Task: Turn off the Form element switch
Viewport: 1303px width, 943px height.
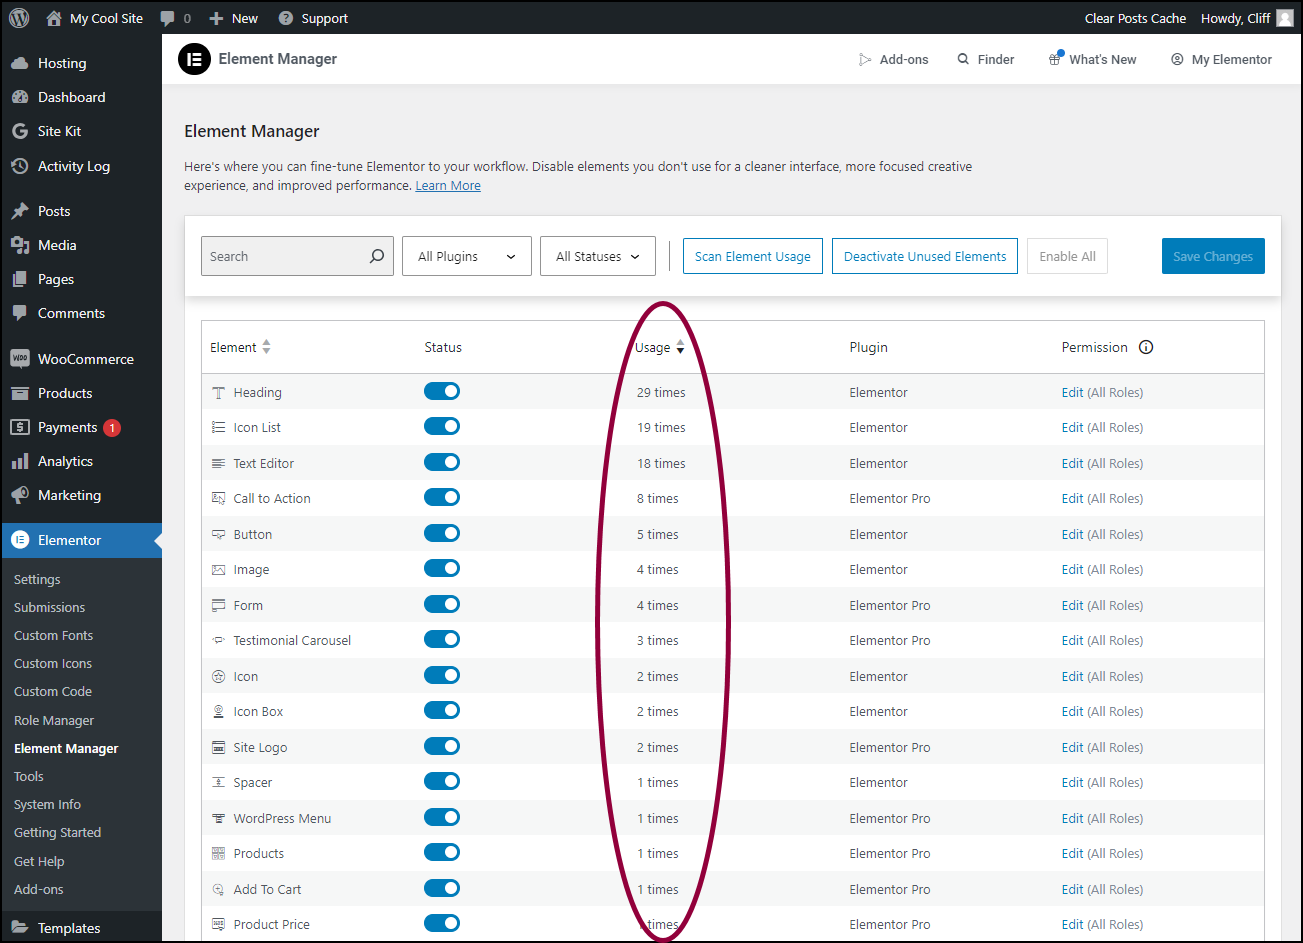Action: tap(442, 604)
